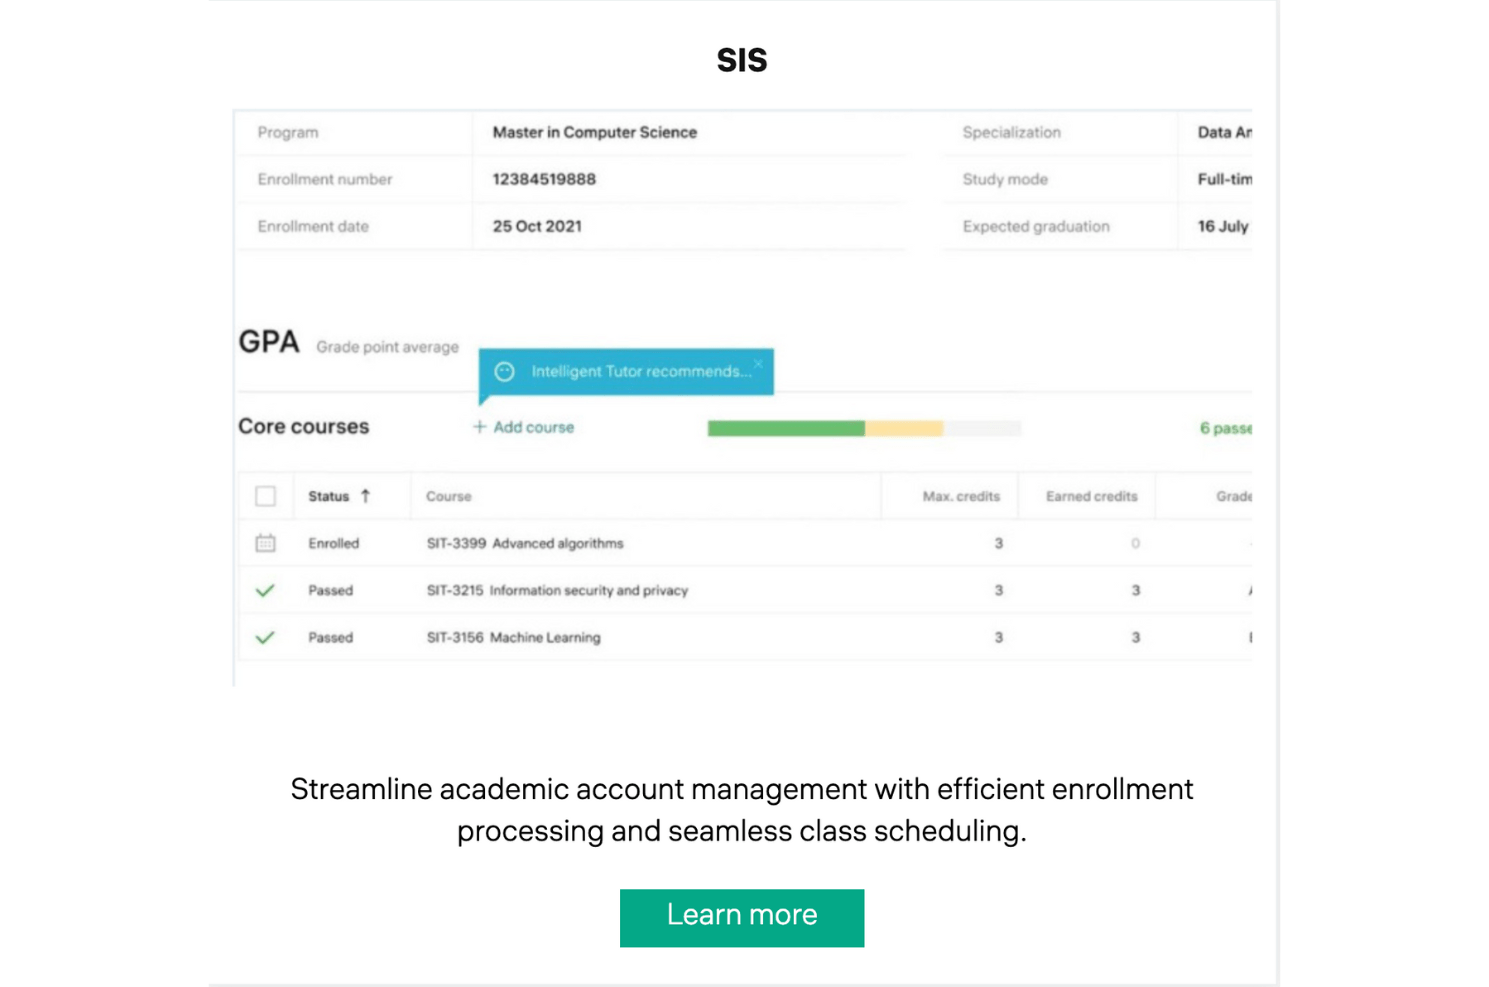Click the green checkmark for Information security
Viewport: 1489px width, 987px height.
(x=265, y=590)
